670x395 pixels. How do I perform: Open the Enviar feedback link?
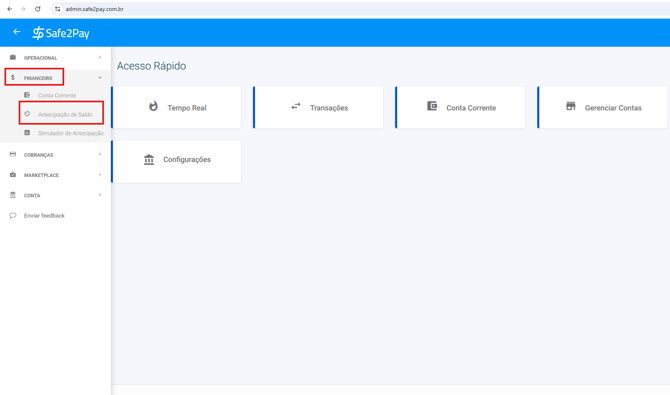[x=44, y=215]
